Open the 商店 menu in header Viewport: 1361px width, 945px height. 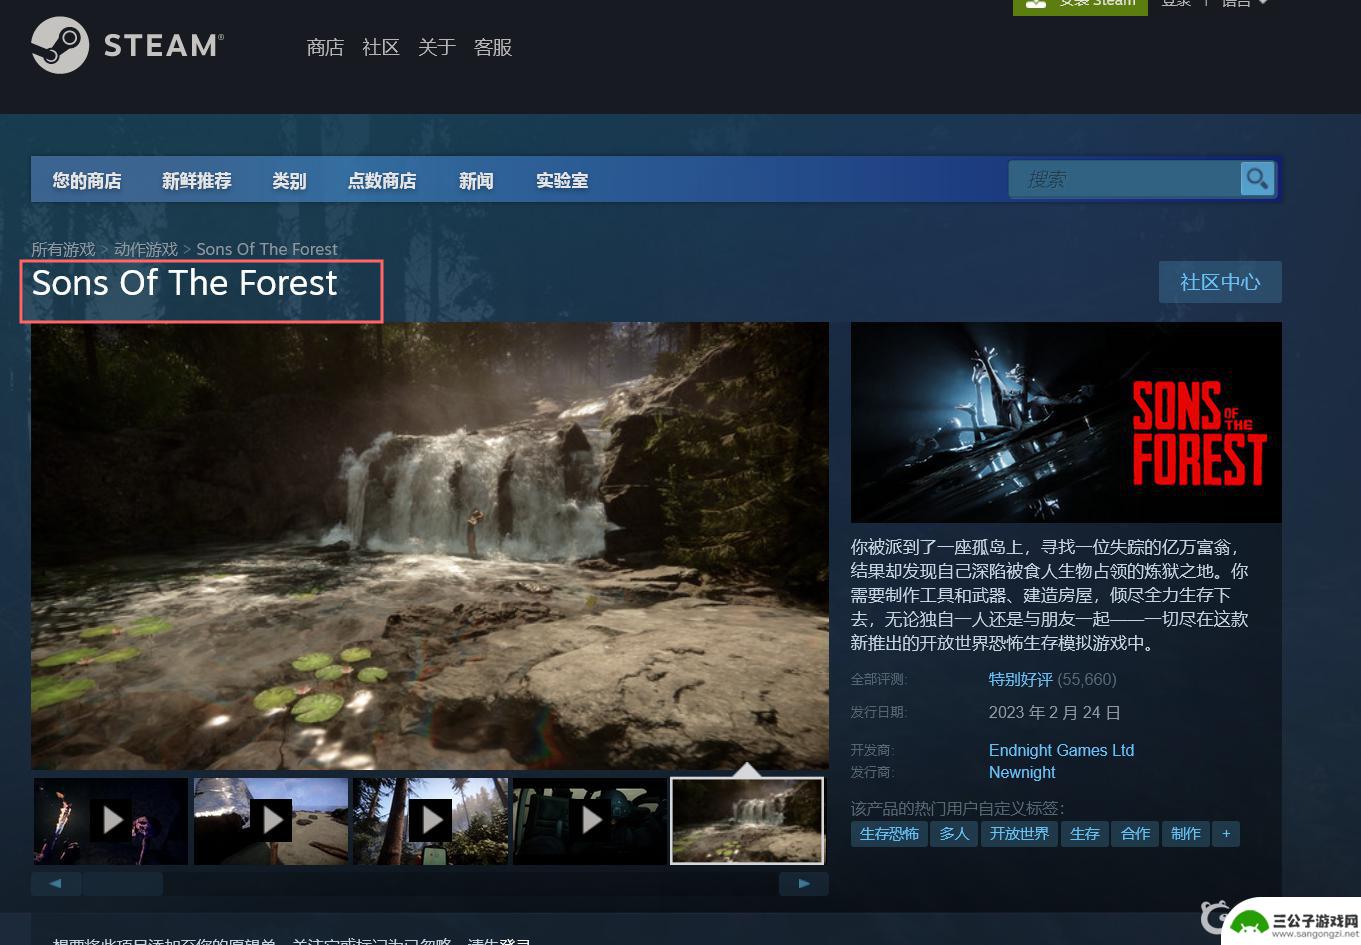click(x=325, y=47)
